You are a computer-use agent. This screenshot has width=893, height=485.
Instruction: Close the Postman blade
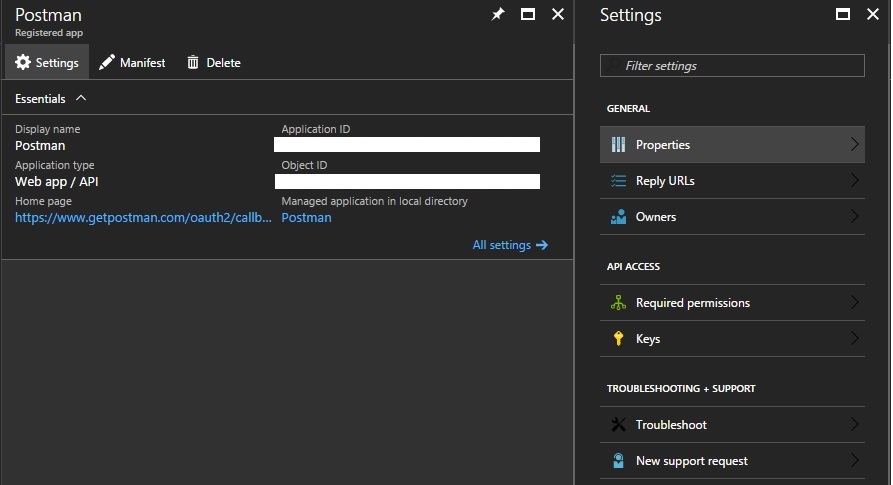tap(558, 14)
